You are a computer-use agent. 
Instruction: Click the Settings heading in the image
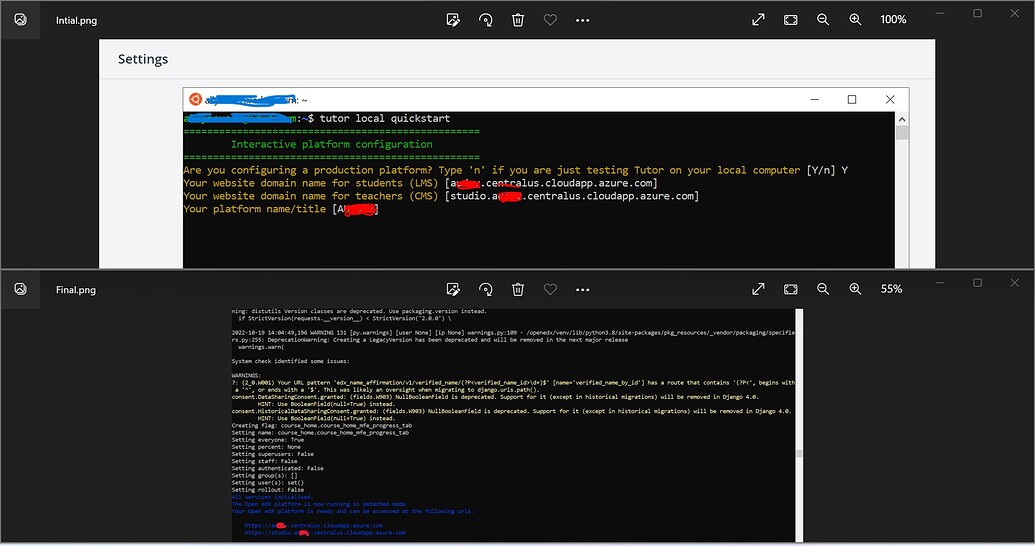[143, 59]
